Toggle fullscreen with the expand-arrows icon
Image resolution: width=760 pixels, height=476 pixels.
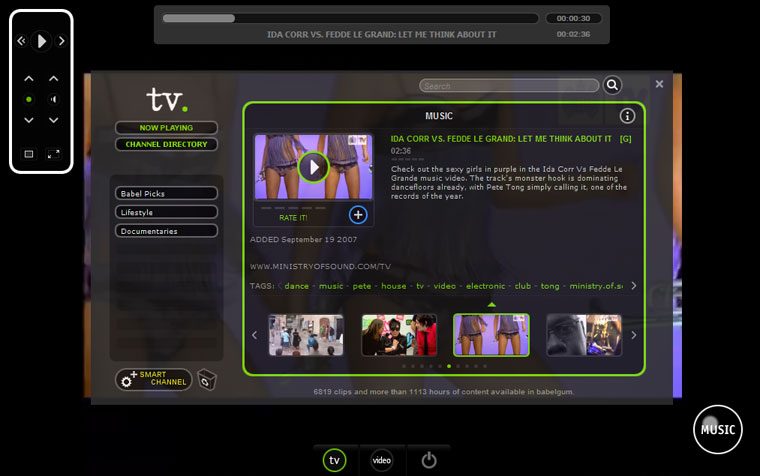tap(54, 154)
